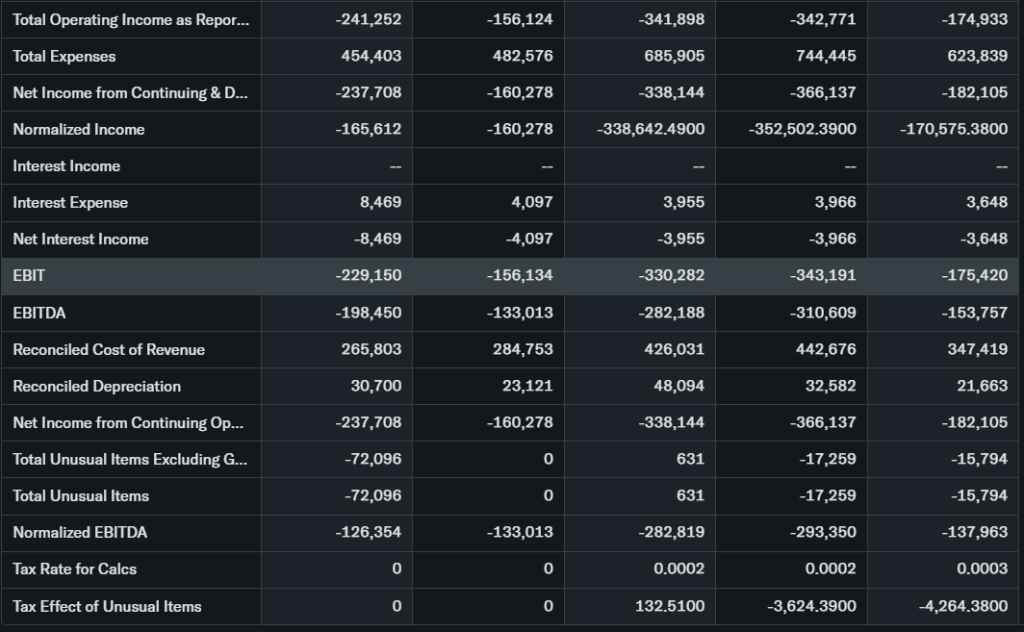Select the Interest Expense value 8,469
Screen dimensions: 1024x632
pos(380,202)
